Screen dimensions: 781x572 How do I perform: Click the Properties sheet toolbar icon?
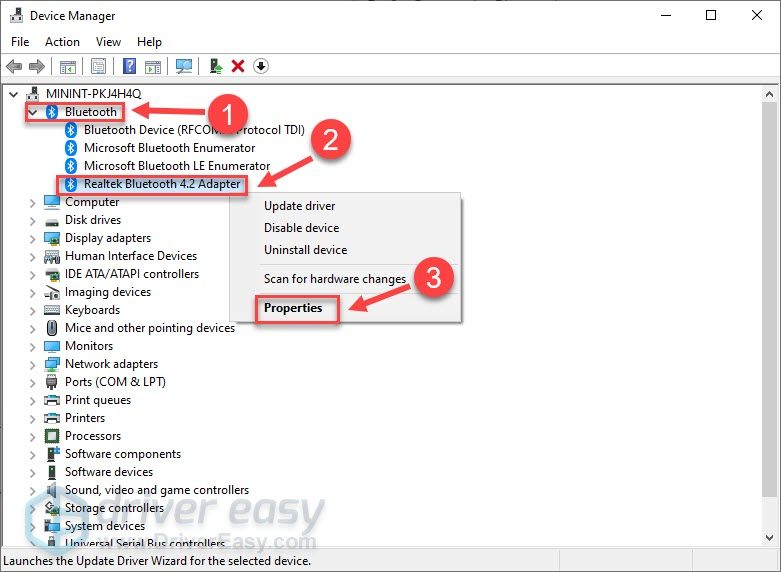point(98,66)
